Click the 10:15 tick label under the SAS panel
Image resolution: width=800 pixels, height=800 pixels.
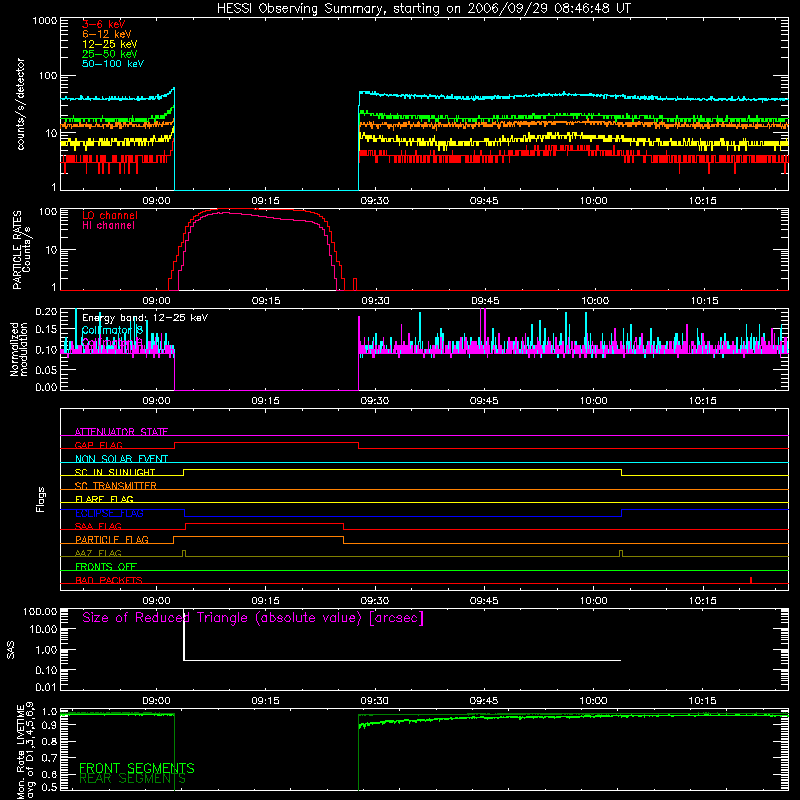702,701
